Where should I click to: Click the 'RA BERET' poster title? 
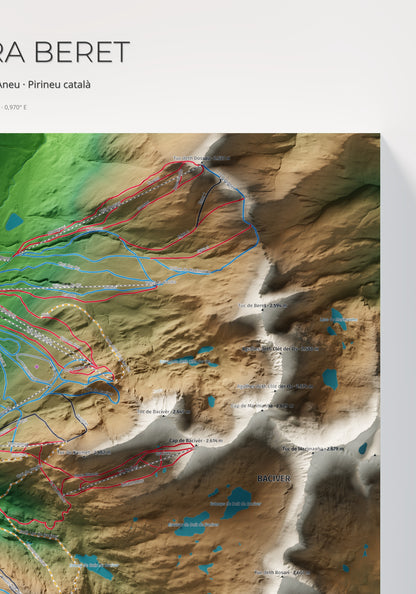pos(65,53)
